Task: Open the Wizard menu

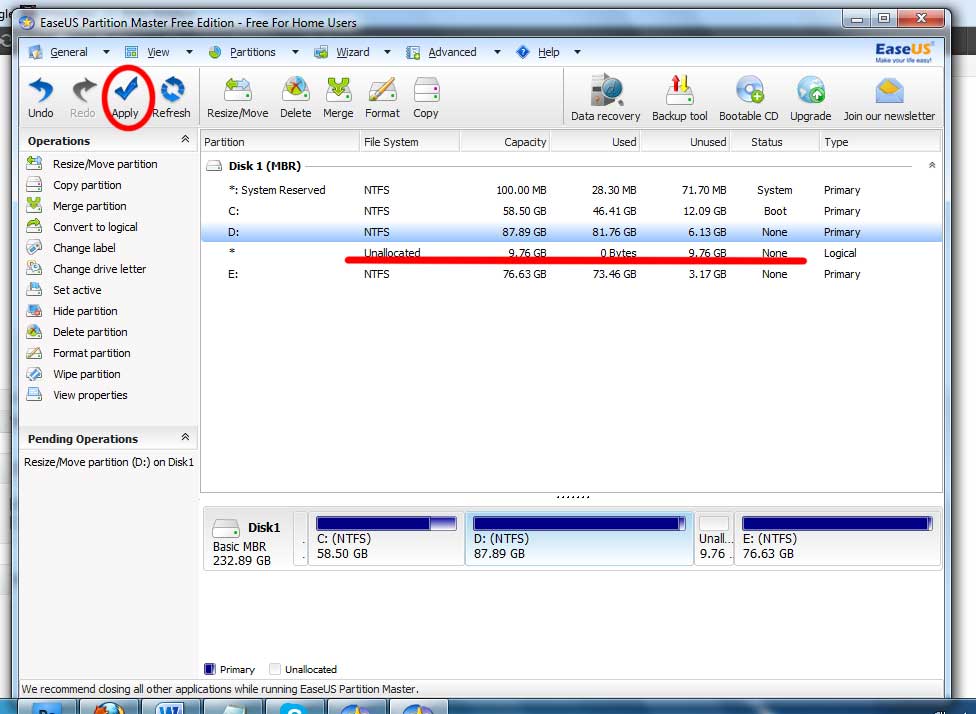Action: [342, 52]
